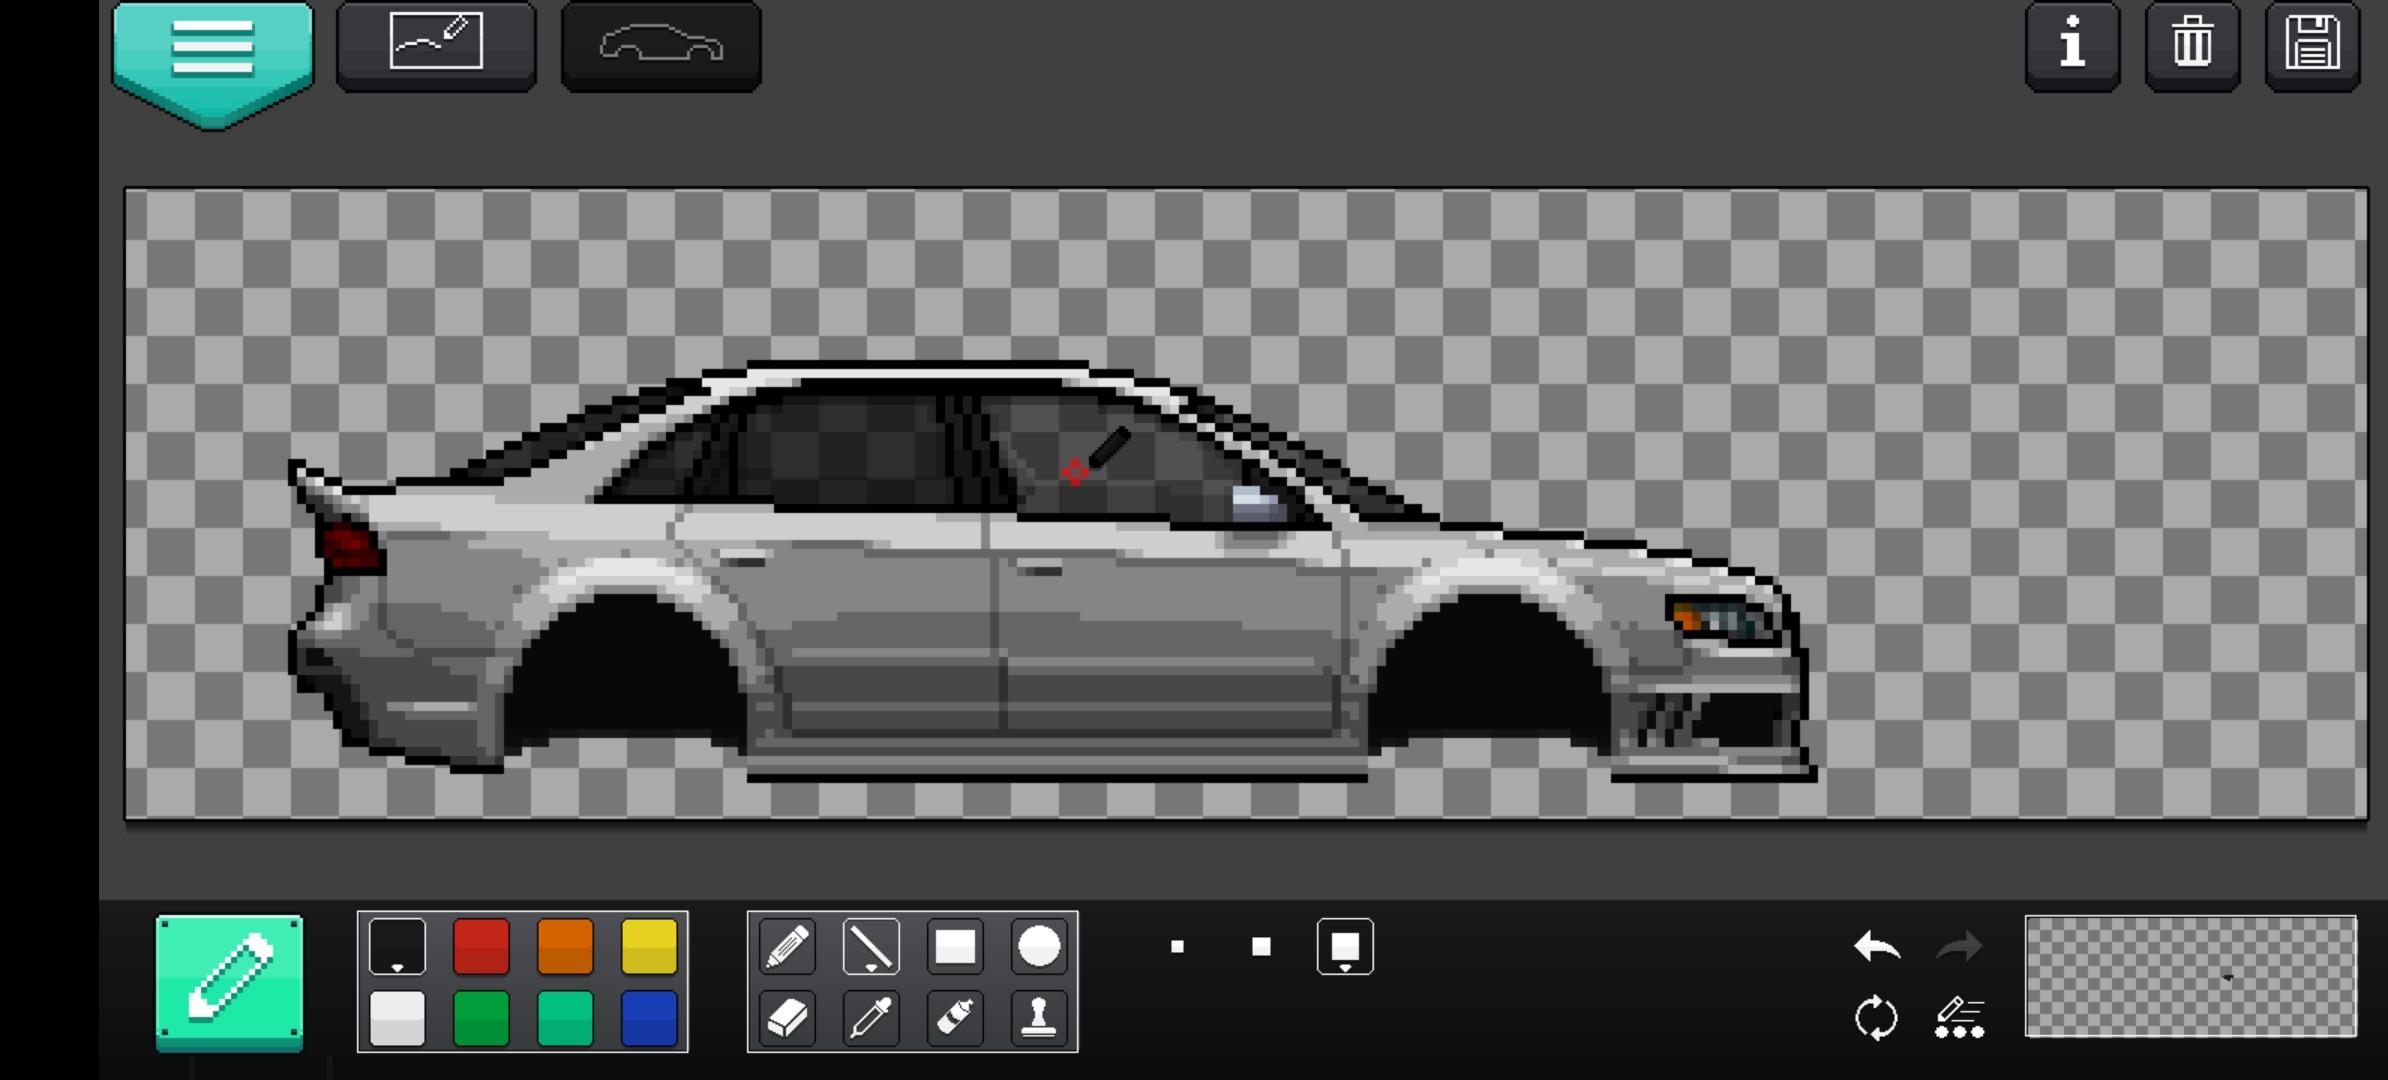Click the circular arrows rotate icon
The width and height of the screenshot is (2388, 1080).
(x=1876, y=1018)
